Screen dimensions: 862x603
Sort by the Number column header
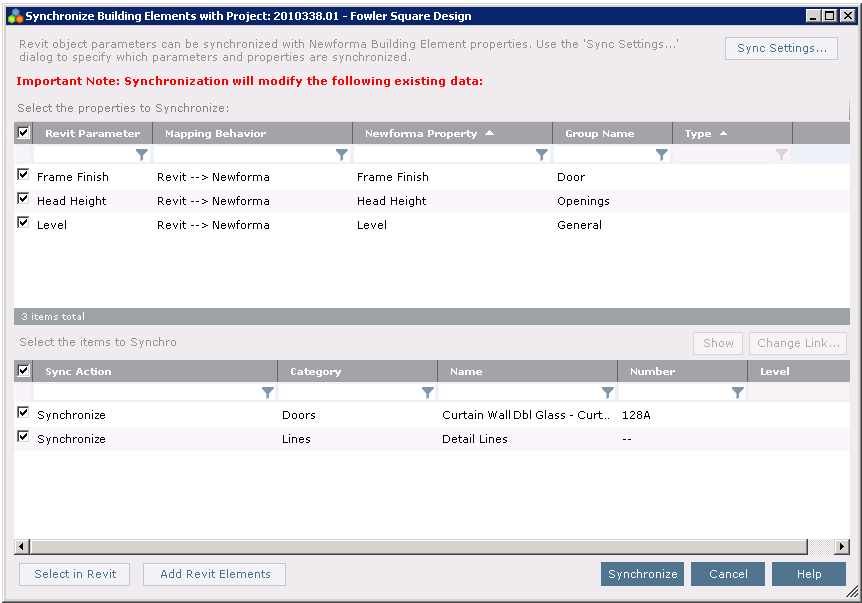(682, 372)
